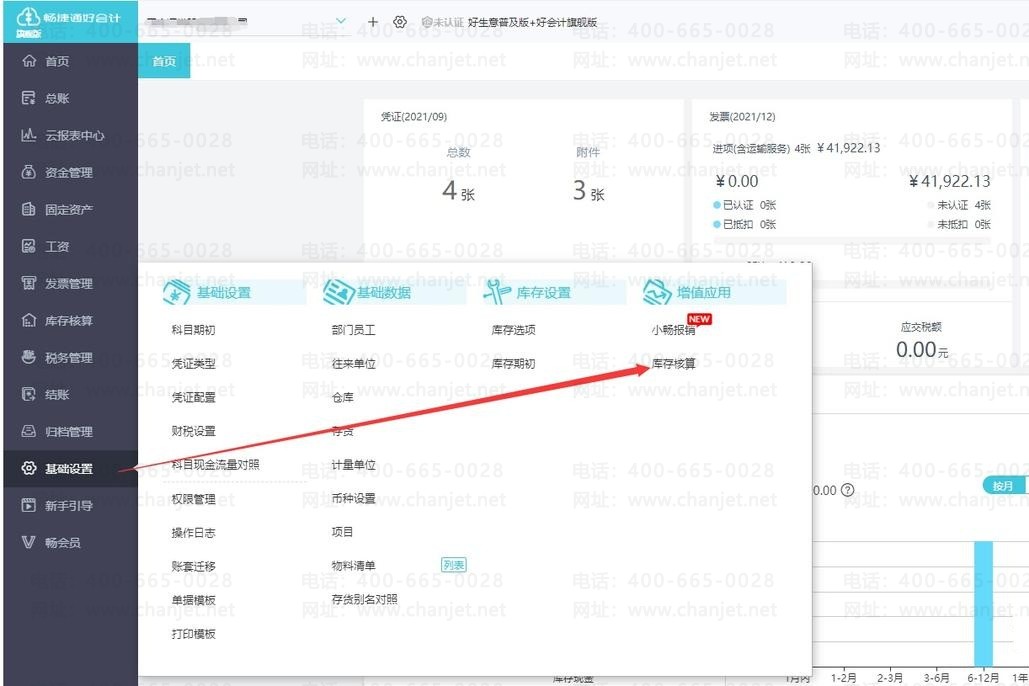Click the 库存设置 header tools icon
Image resolution: width=1029 pixels, height=686 pixels.
pyautogui.click(x=497, y=292)
